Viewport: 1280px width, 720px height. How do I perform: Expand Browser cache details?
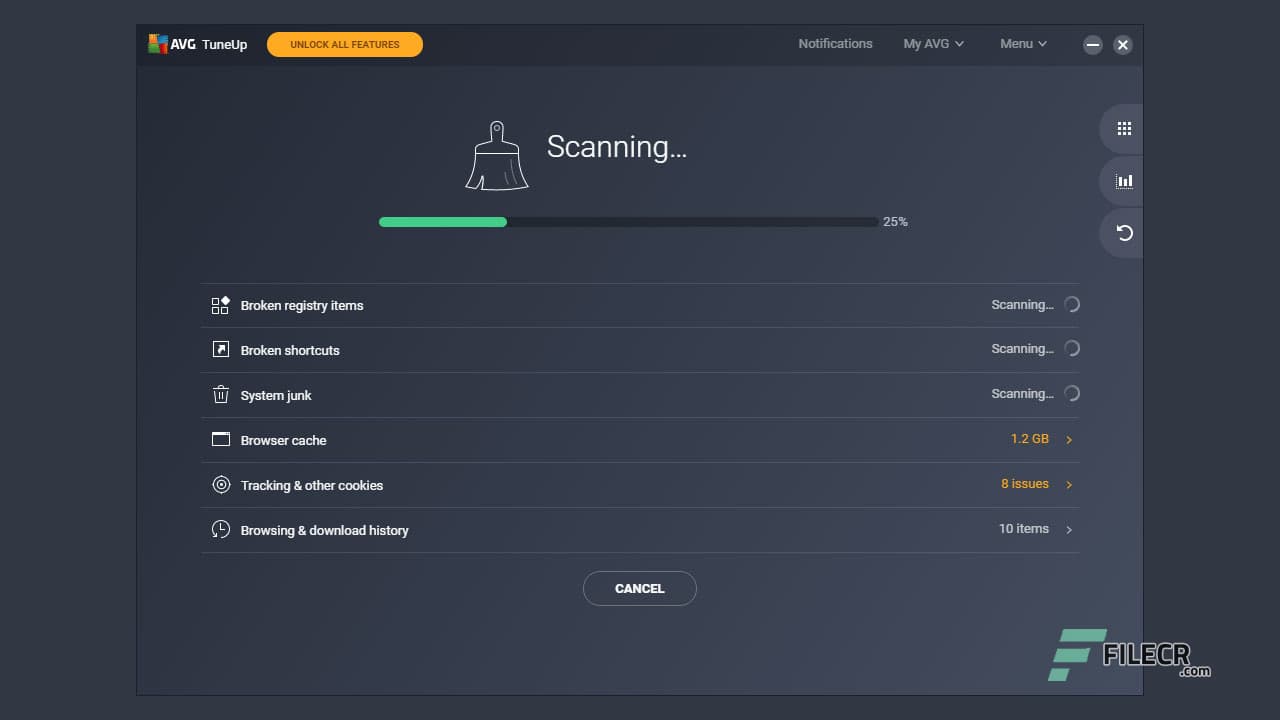point(1068,439)
